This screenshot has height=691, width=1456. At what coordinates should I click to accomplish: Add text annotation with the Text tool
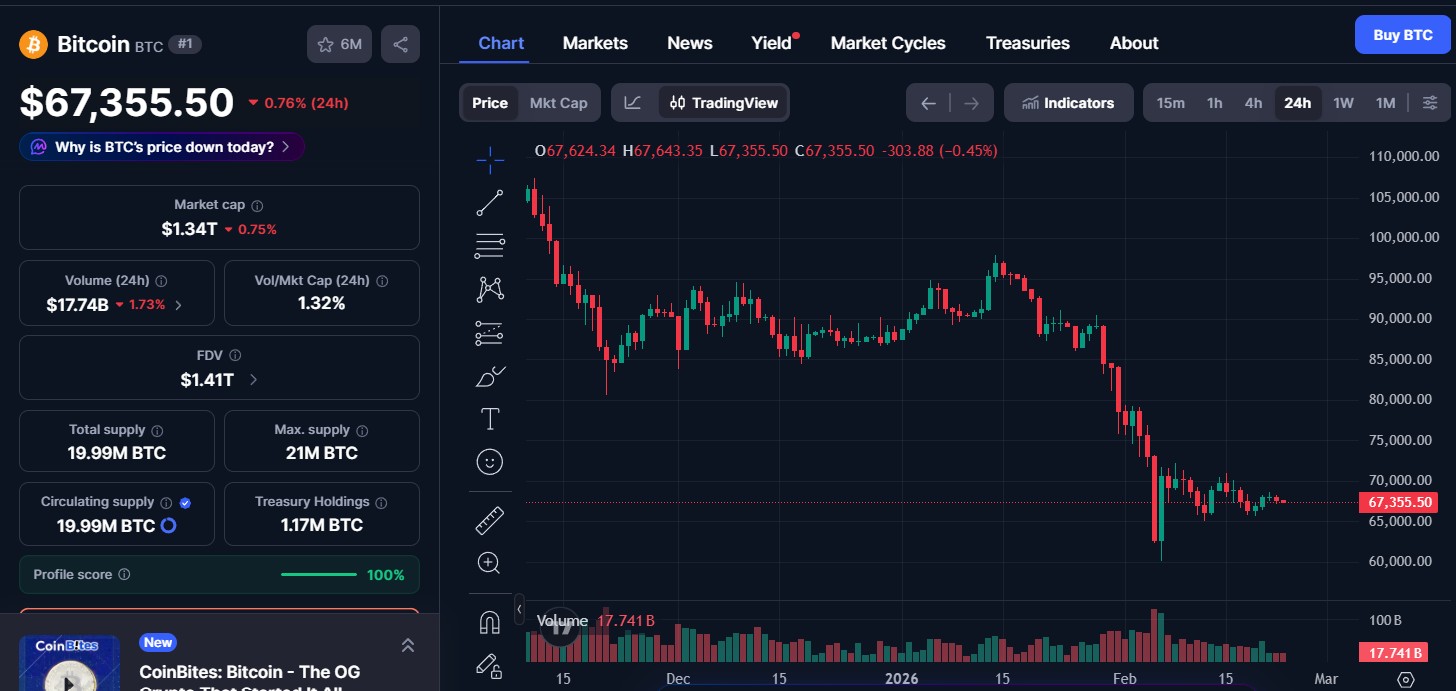point(489,419)
